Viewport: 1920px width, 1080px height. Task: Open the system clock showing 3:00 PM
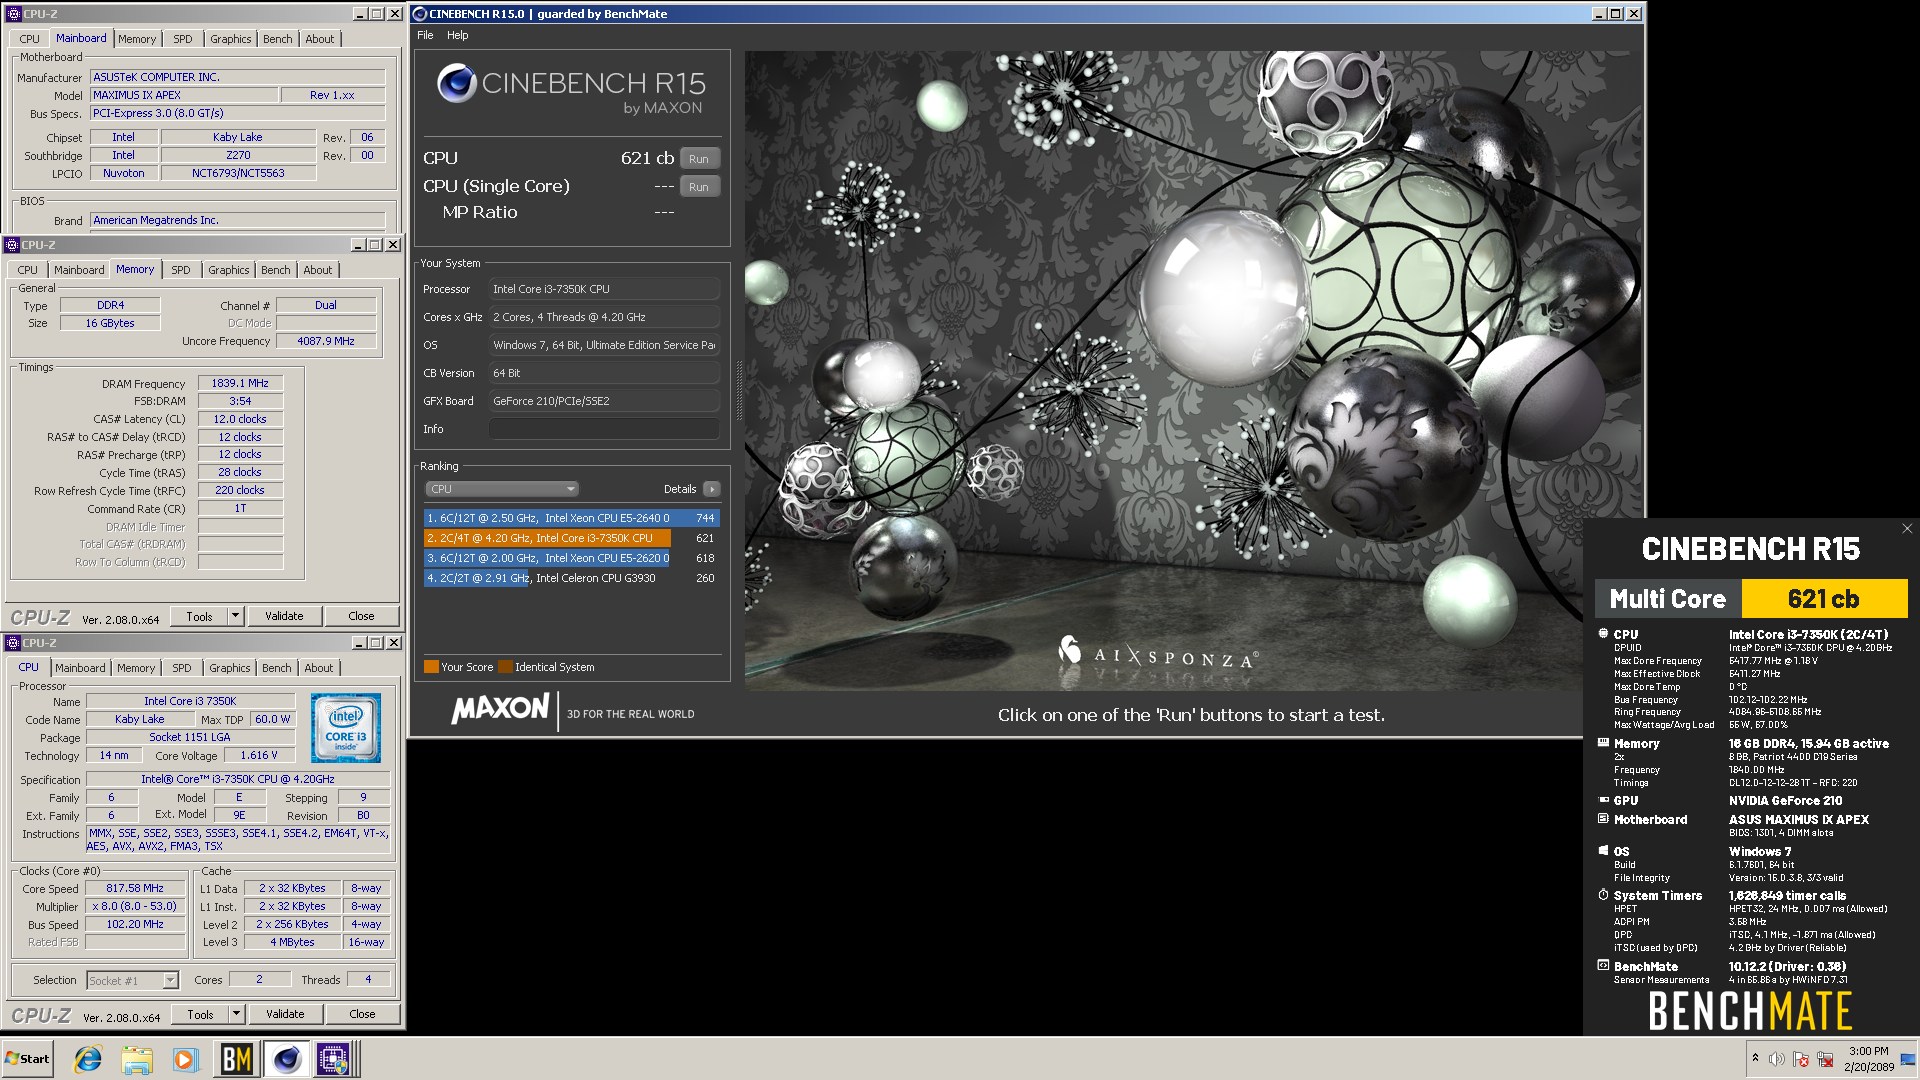tap(1868, 1059)
